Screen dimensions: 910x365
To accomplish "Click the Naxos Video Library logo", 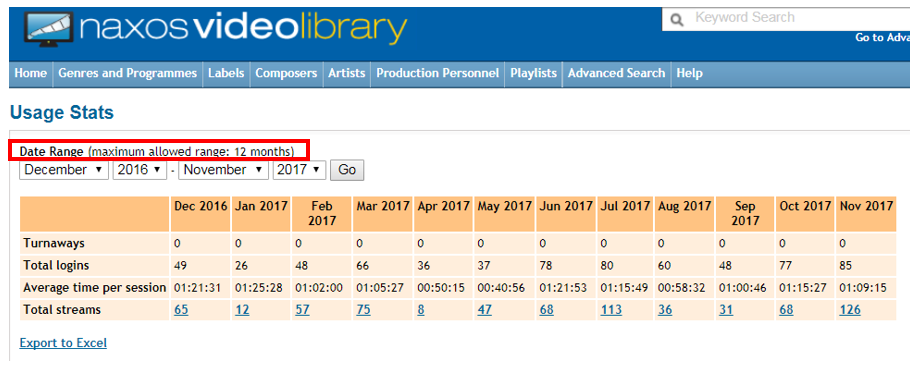I will tap(215, 29).
